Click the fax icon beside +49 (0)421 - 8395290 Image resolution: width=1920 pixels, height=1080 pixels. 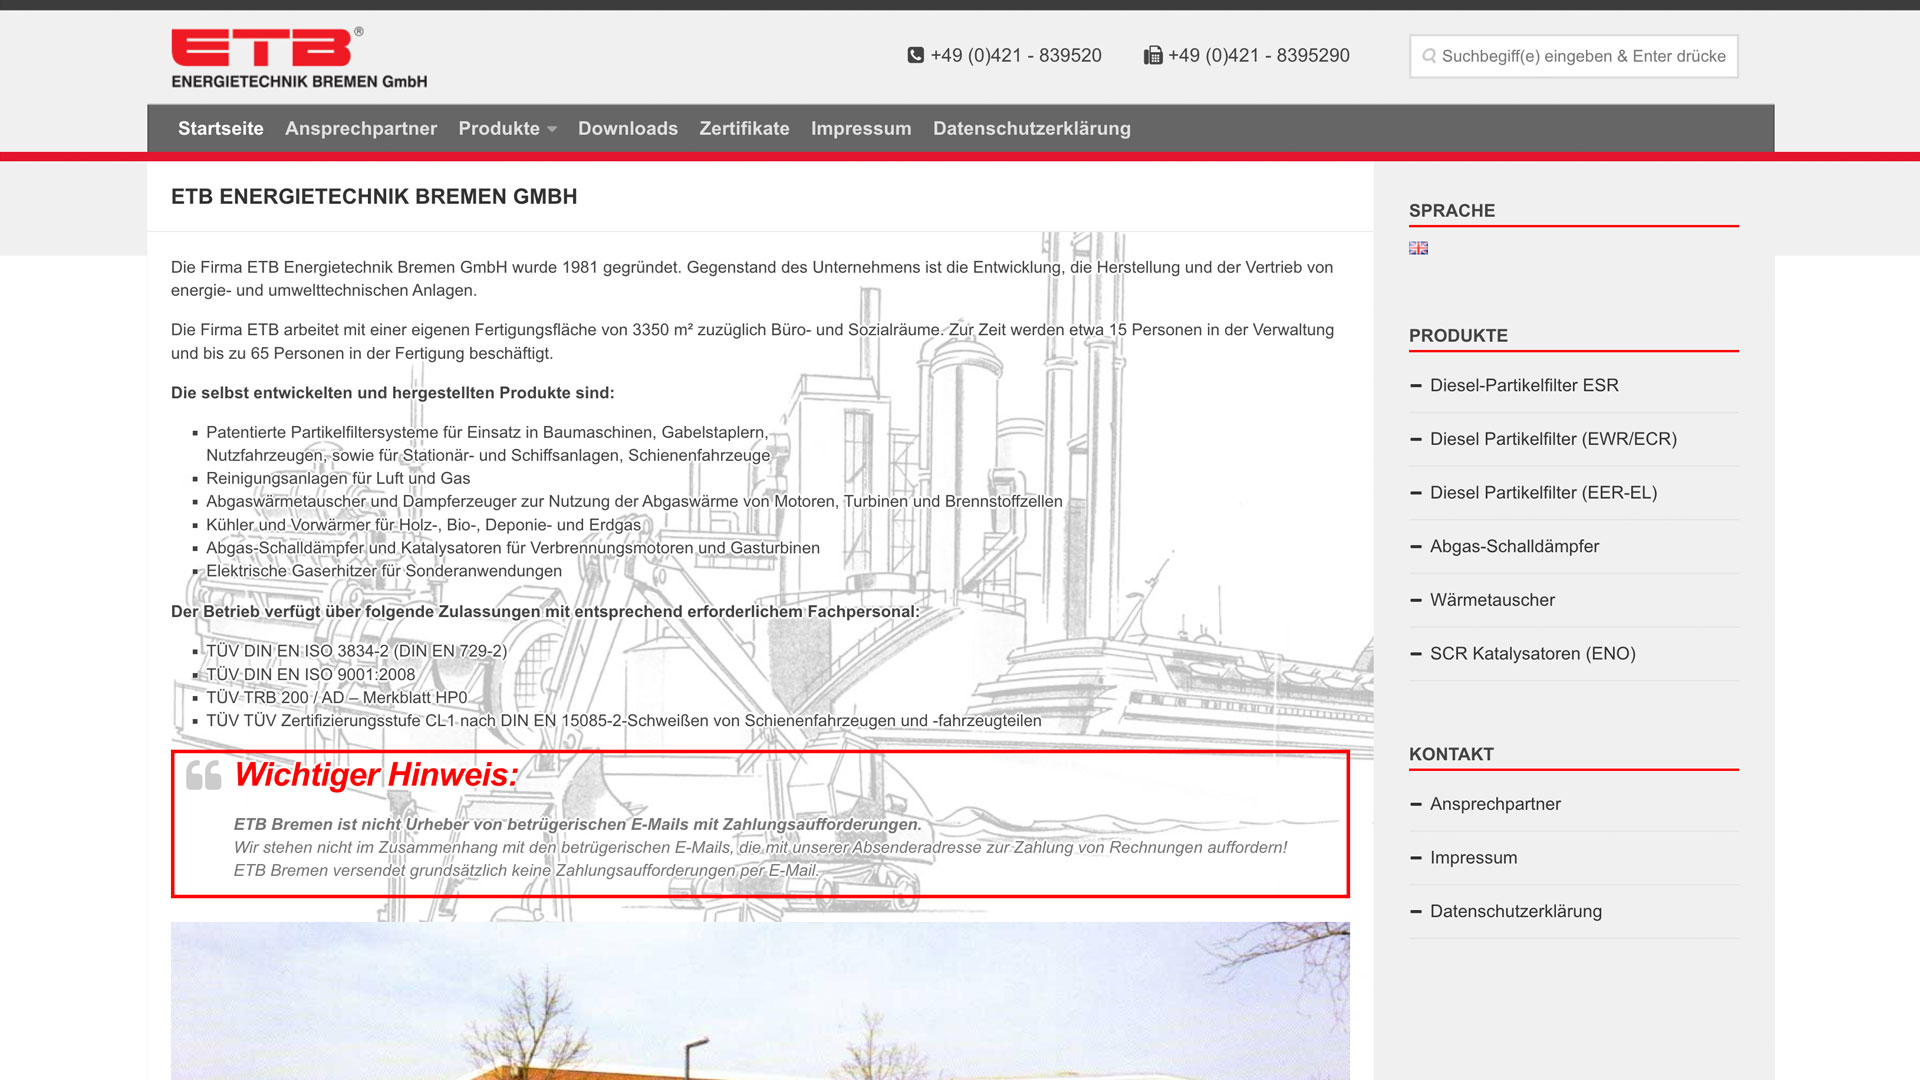tap(1153, 55)
